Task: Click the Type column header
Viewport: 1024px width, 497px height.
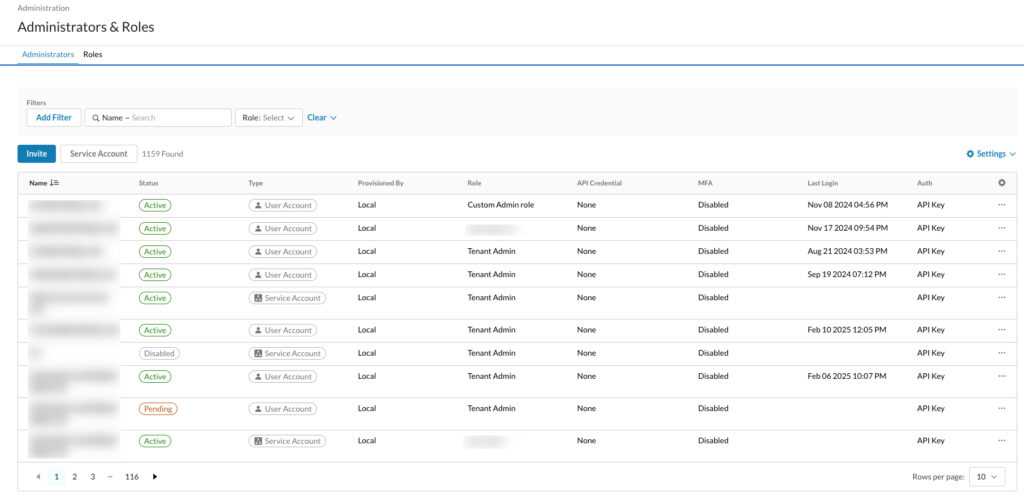Action: click(255, 184)
